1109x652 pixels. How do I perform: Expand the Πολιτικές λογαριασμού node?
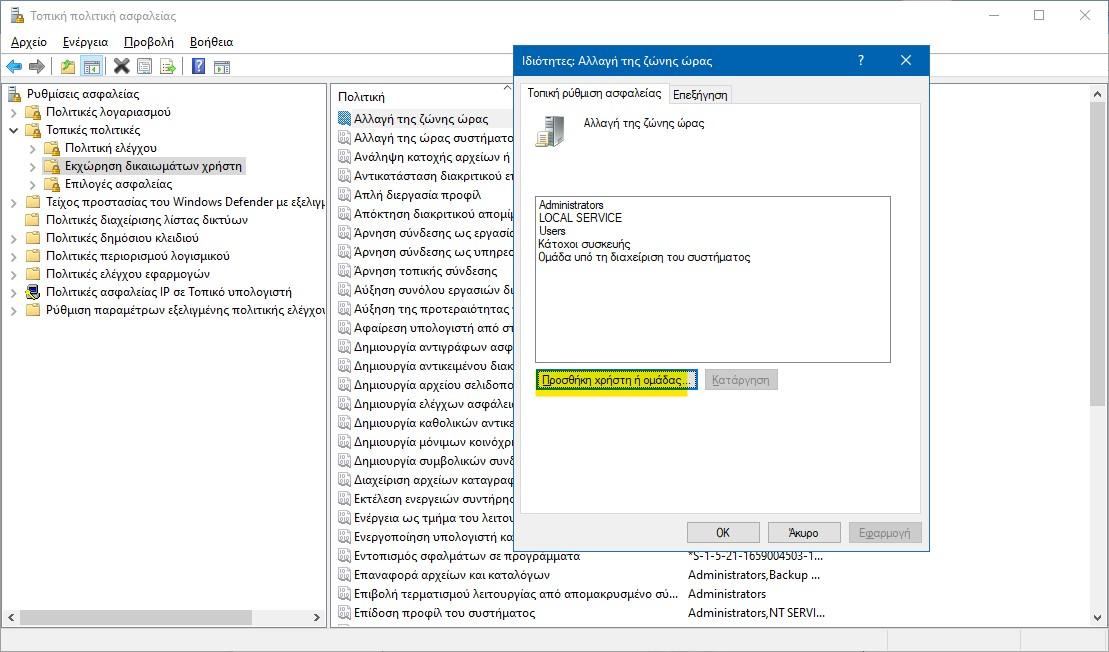pyautogui.click(x=13, y=112)
